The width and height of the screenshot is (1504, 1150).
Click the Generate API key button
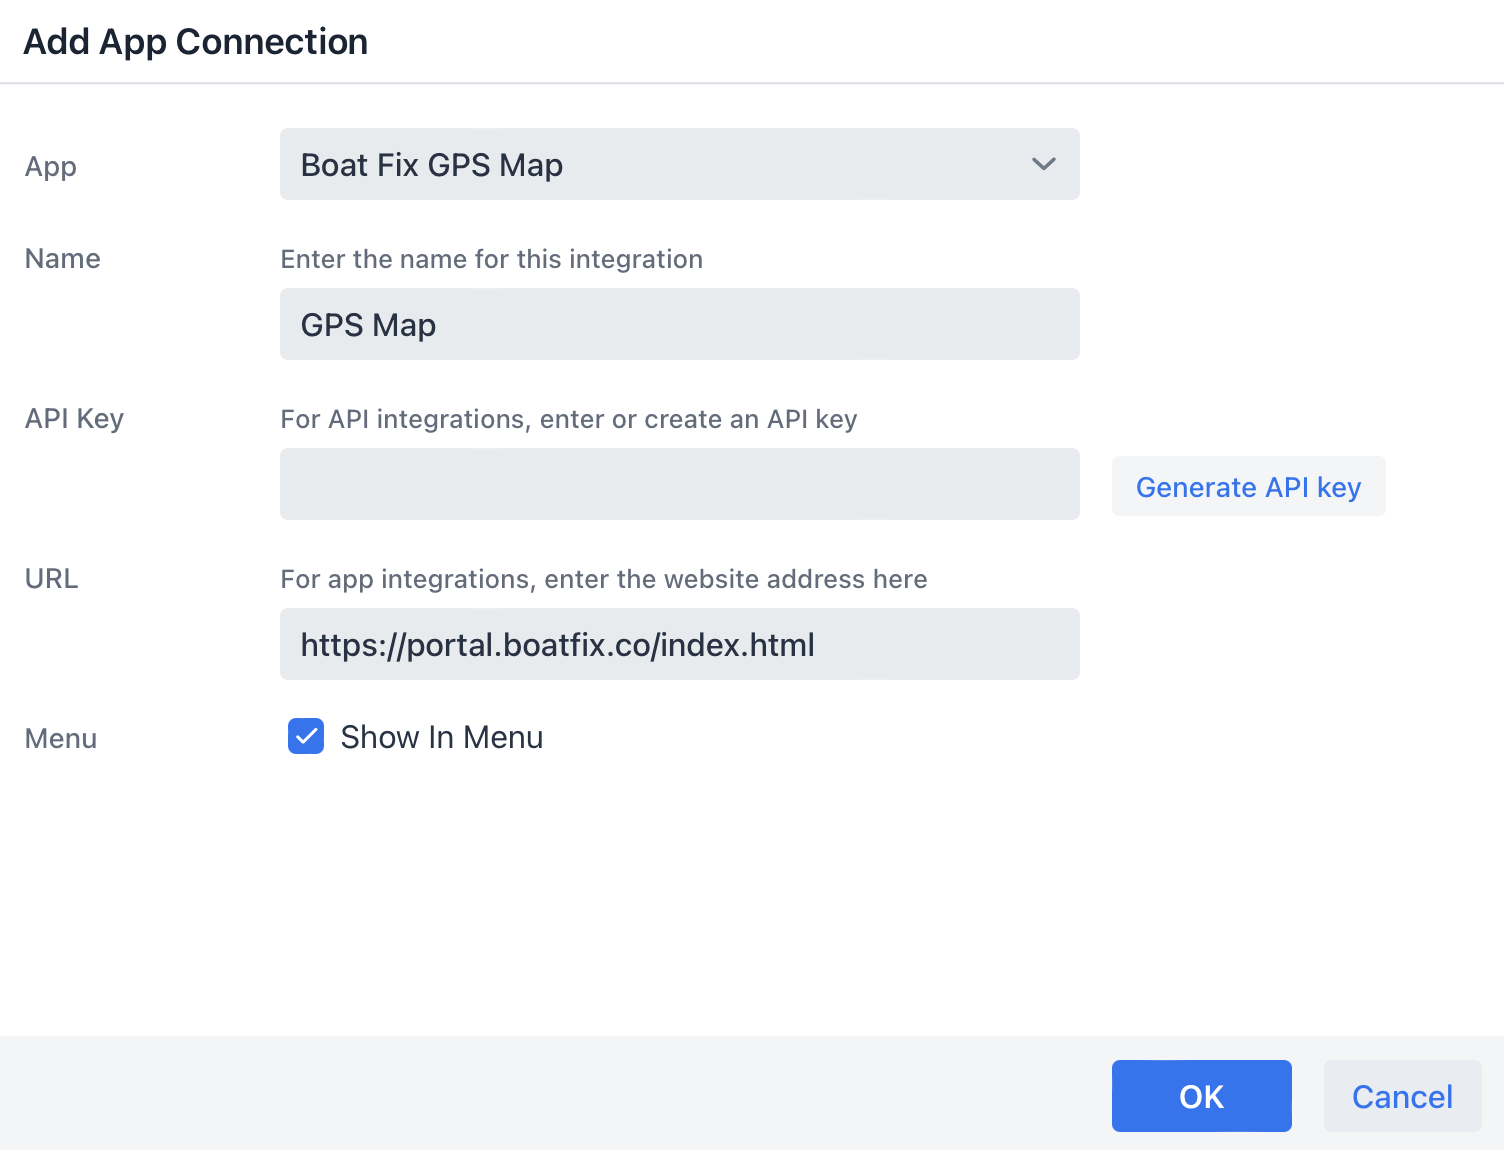coord(1248,486)
